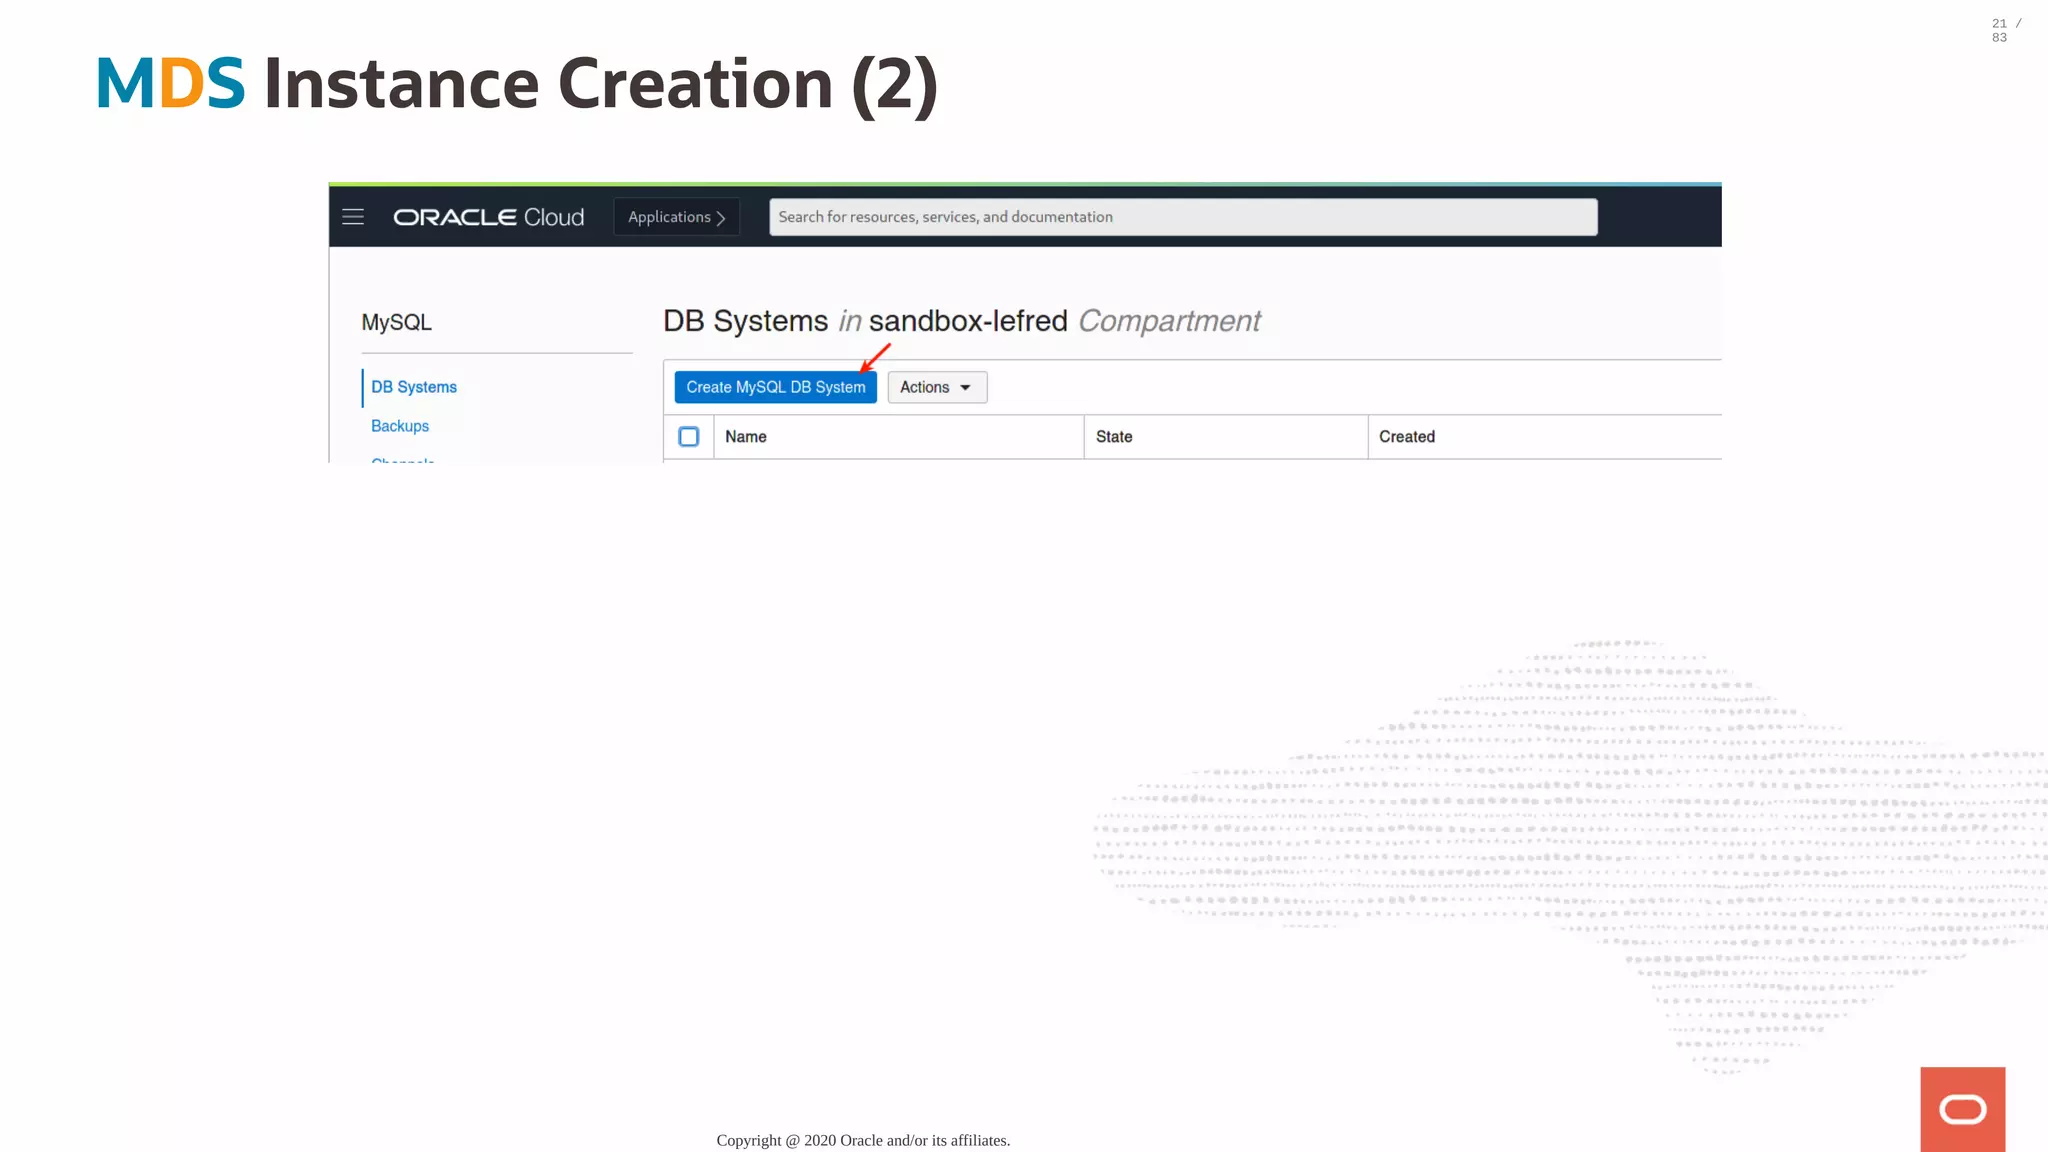
Task: Open the hamburger navigation menu
Action: click(353, 217)
